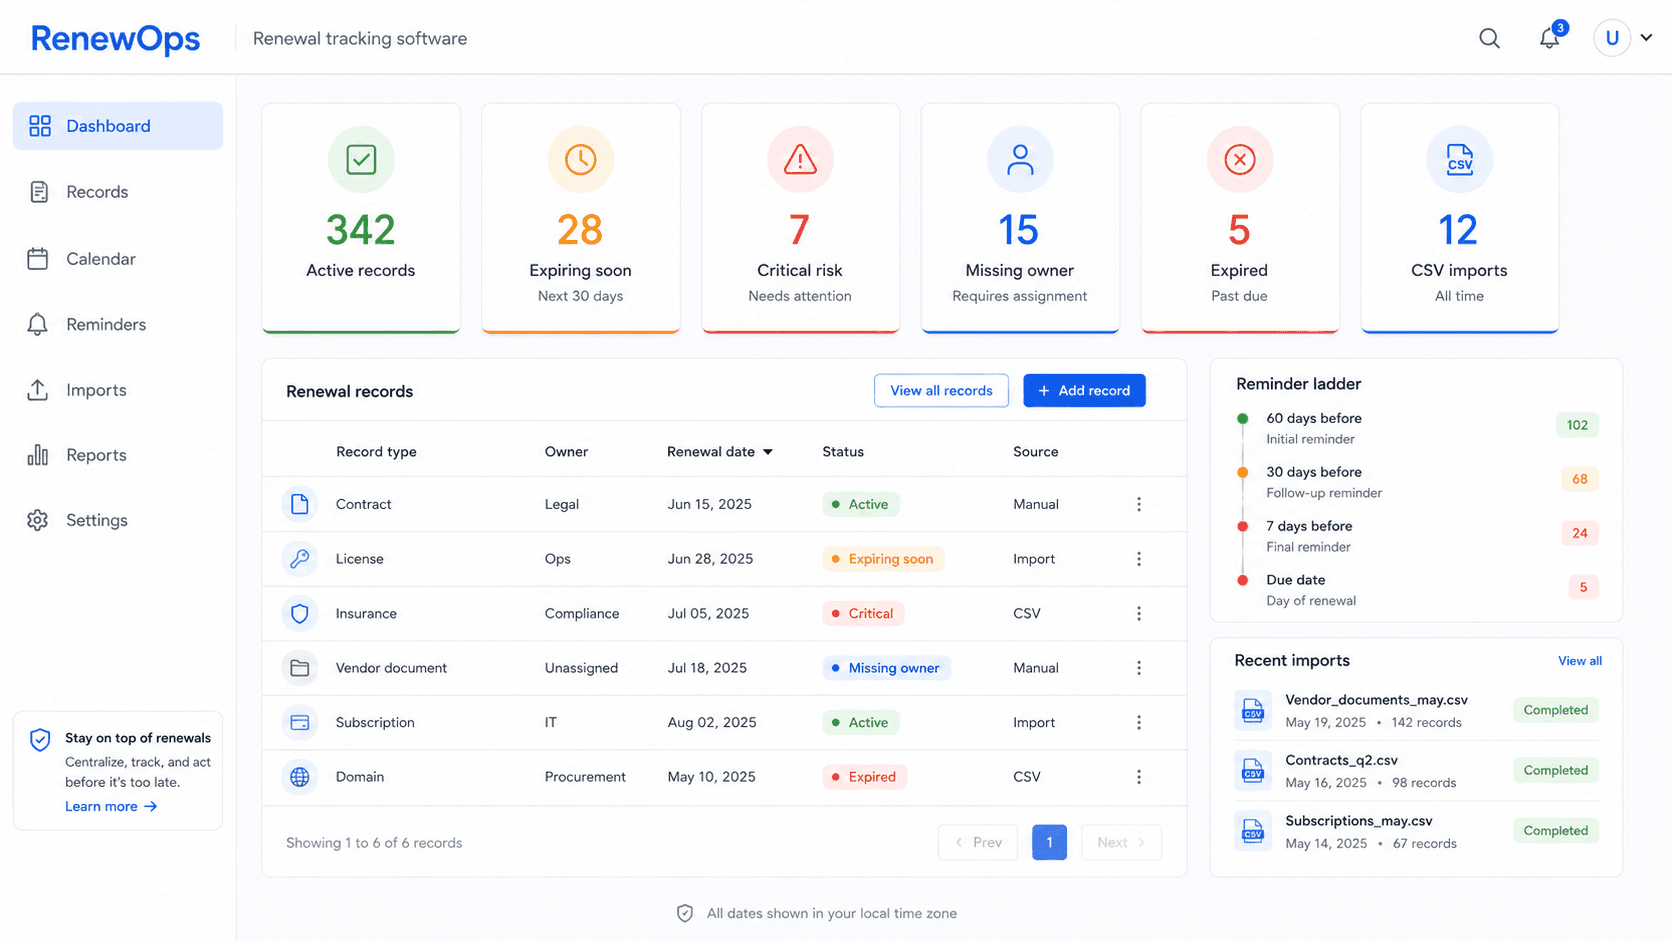Click View all records button

[x=941, y=390]
